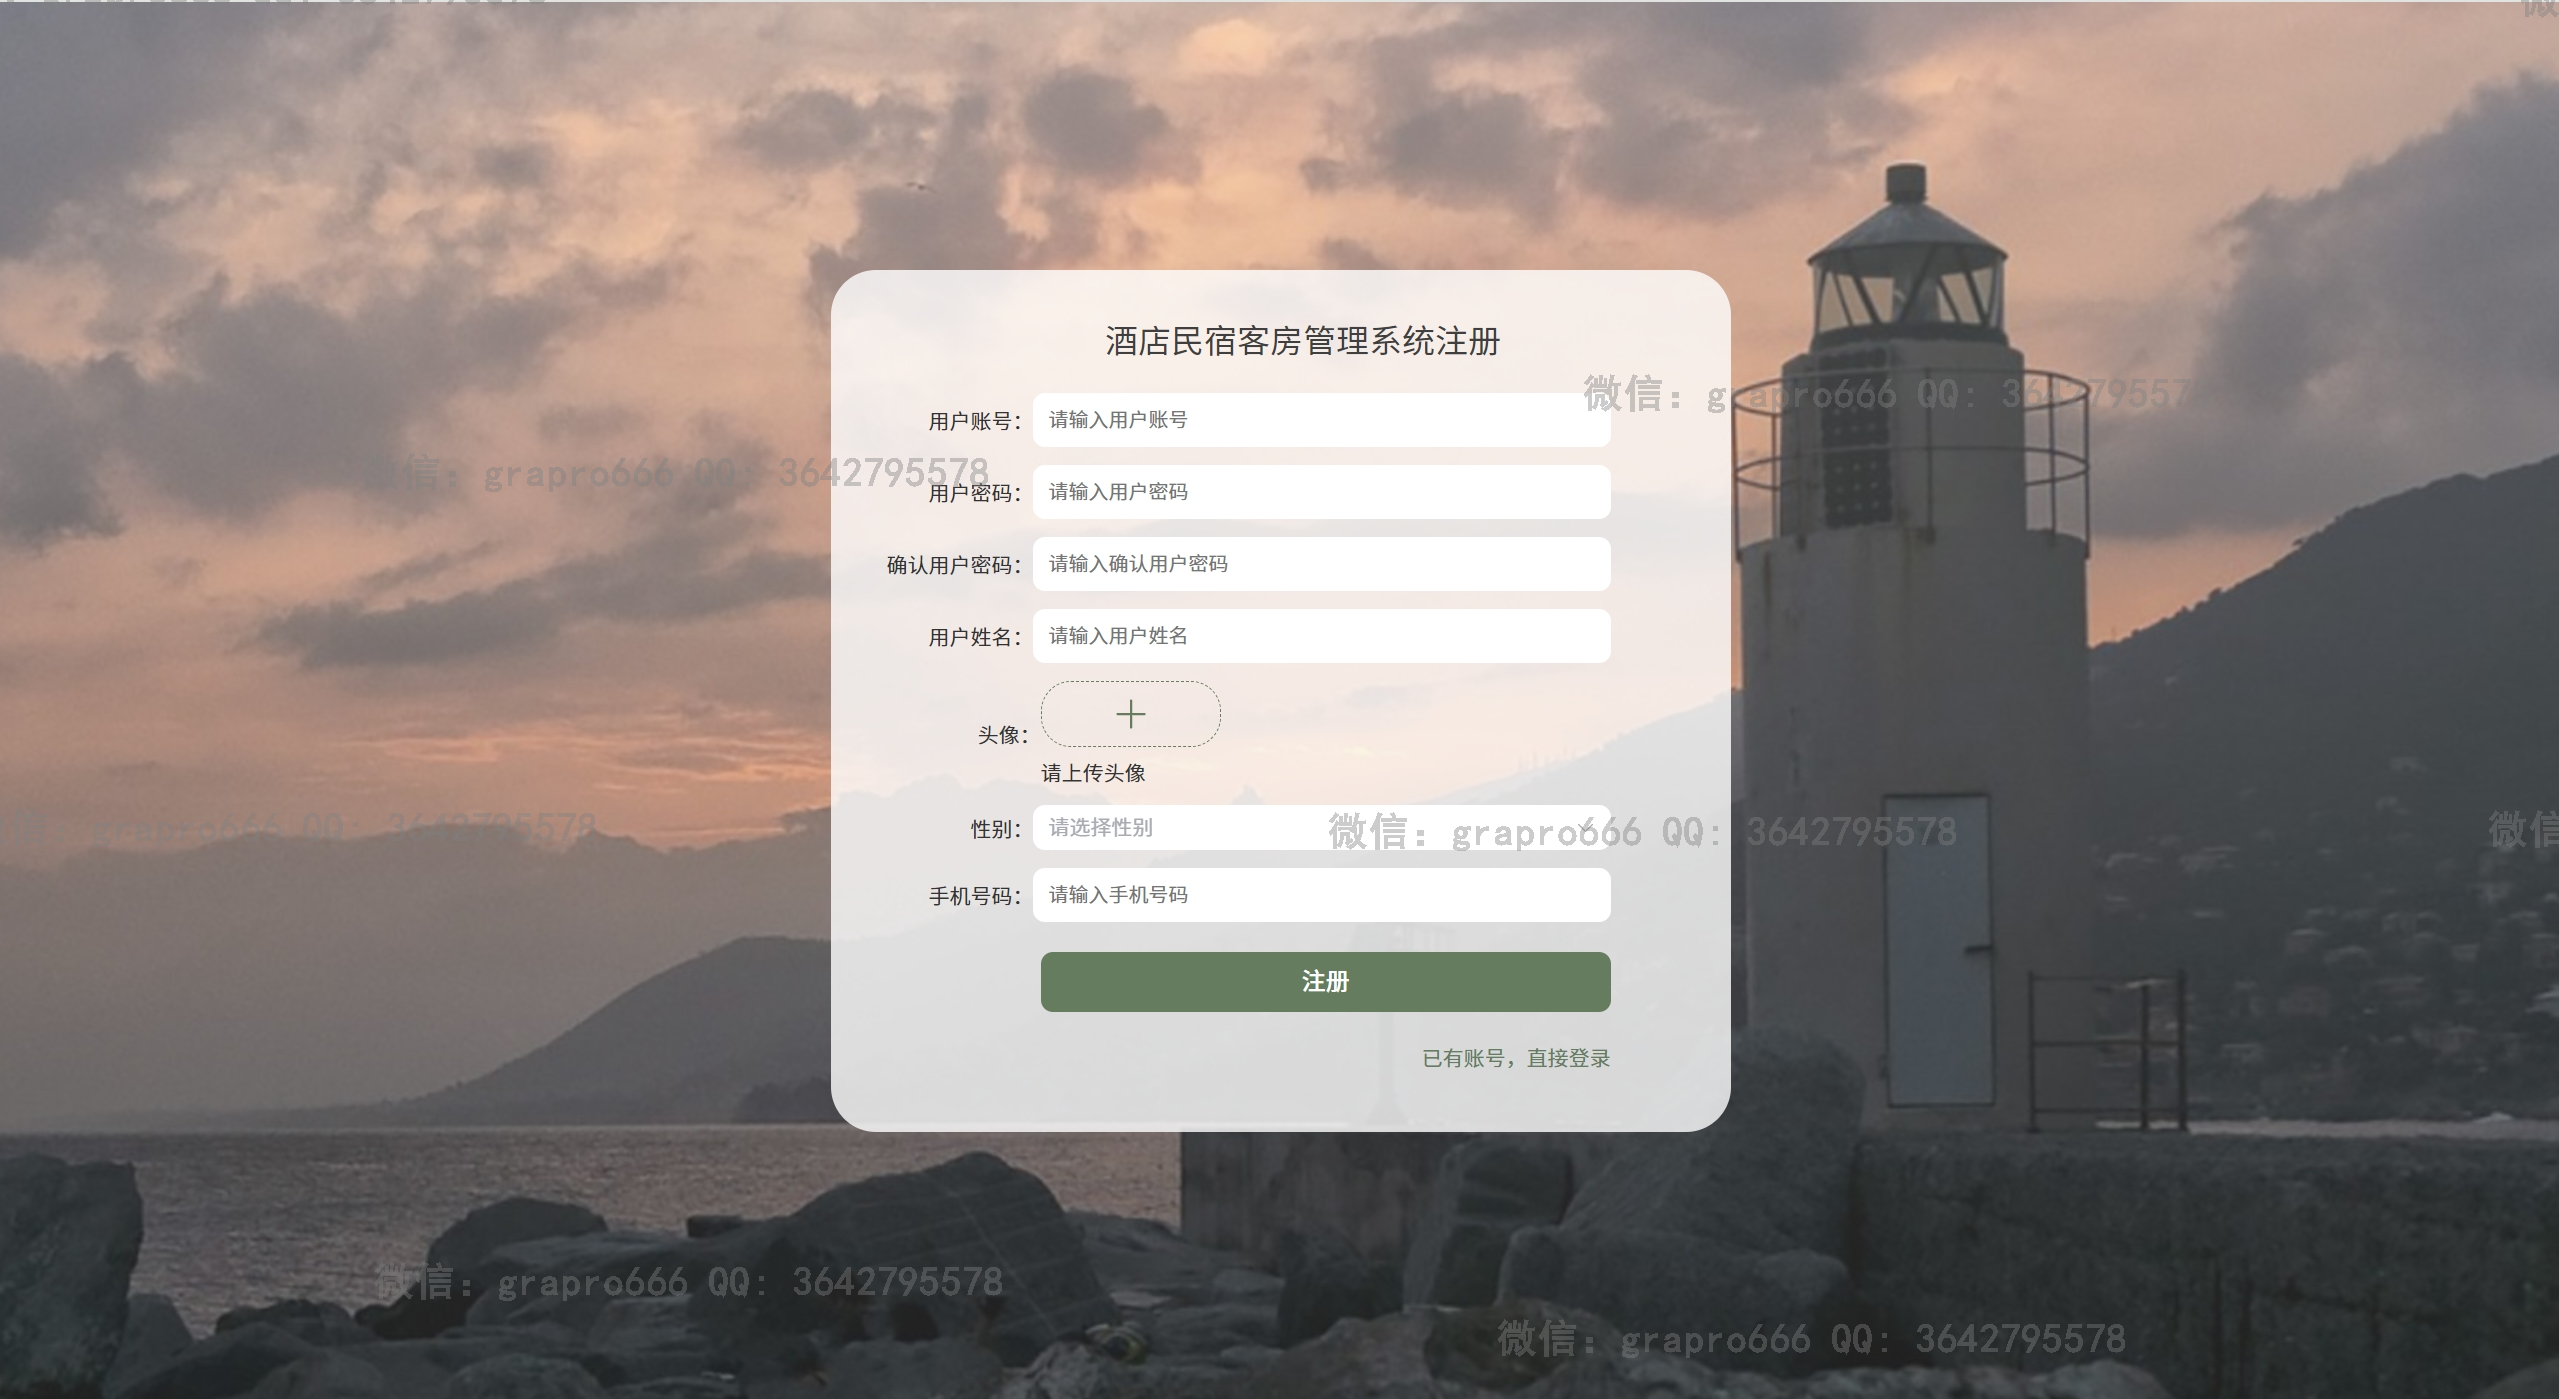This screenshot has height=1399, width=2559.
Task: Focus the 请输入用户账号 input field
Action: coord(1321,420)
